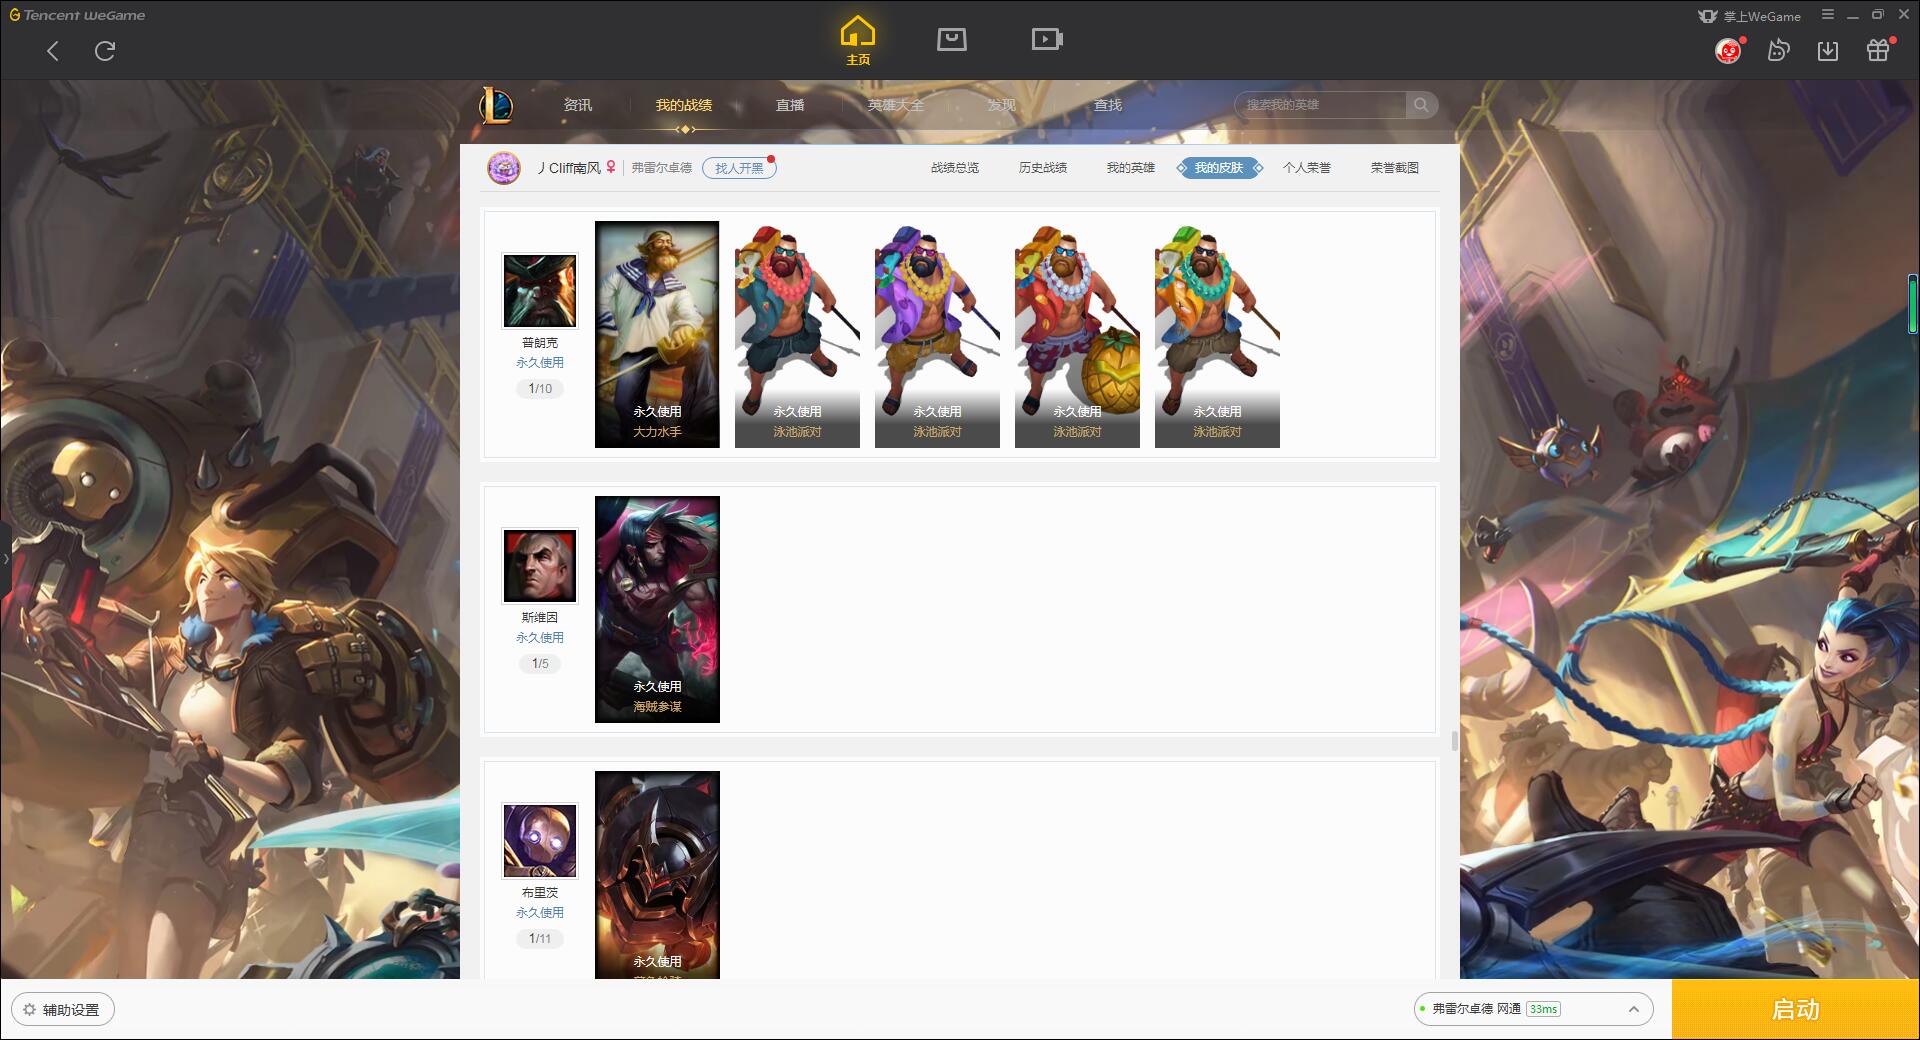The height and width of the screenshot is (1040, 1920).
Task: Open the video player icon in top bar
Action: [x=1047, y=39]
